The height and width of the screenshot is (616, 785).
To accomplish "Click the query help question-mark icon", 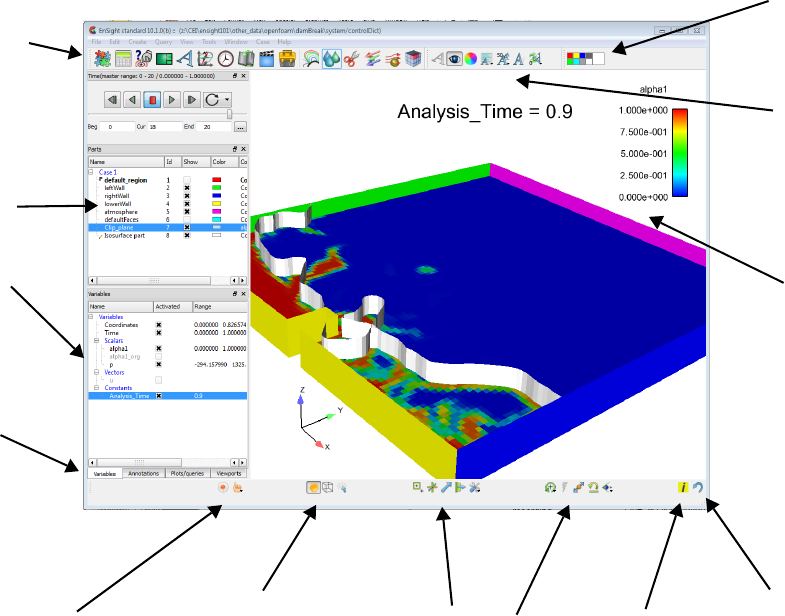I will 143,59.
